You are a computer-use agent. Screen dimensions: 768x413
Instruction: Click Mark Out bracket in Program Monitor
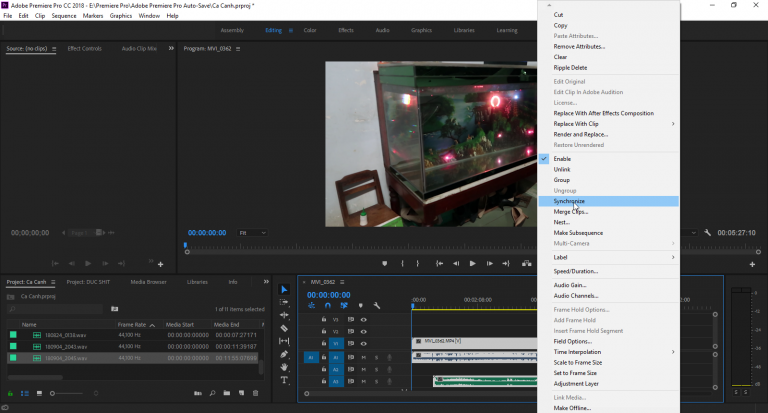(417, 264)
